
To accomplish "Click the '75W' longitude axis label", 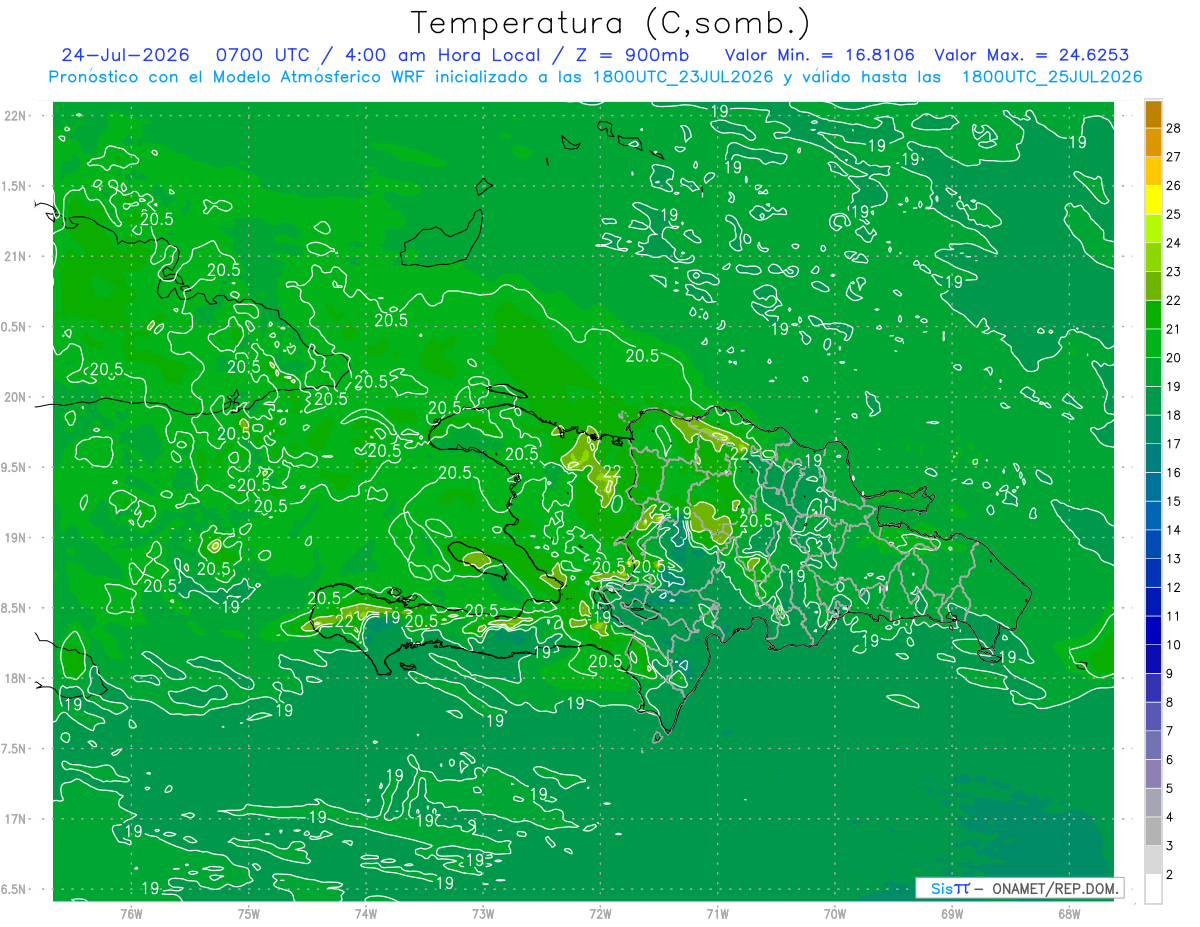I will (x=248, y=914).
